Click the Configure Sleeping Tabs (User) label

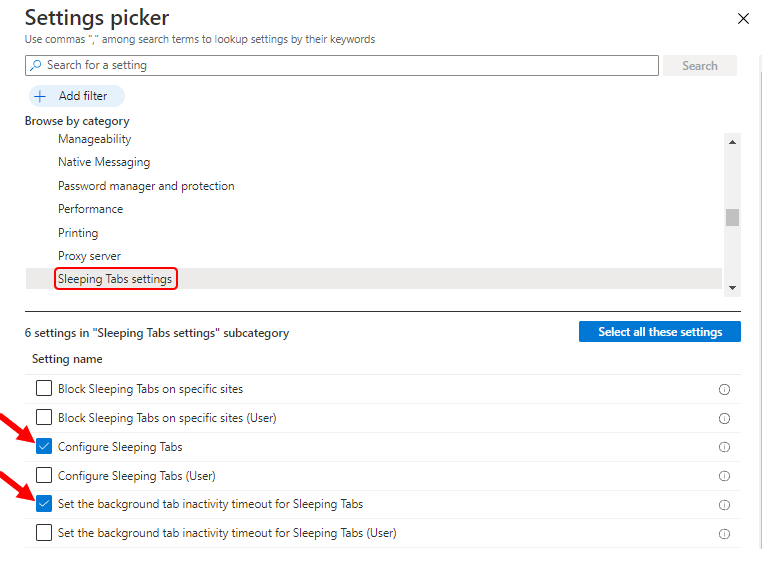(x=137, y=476)
